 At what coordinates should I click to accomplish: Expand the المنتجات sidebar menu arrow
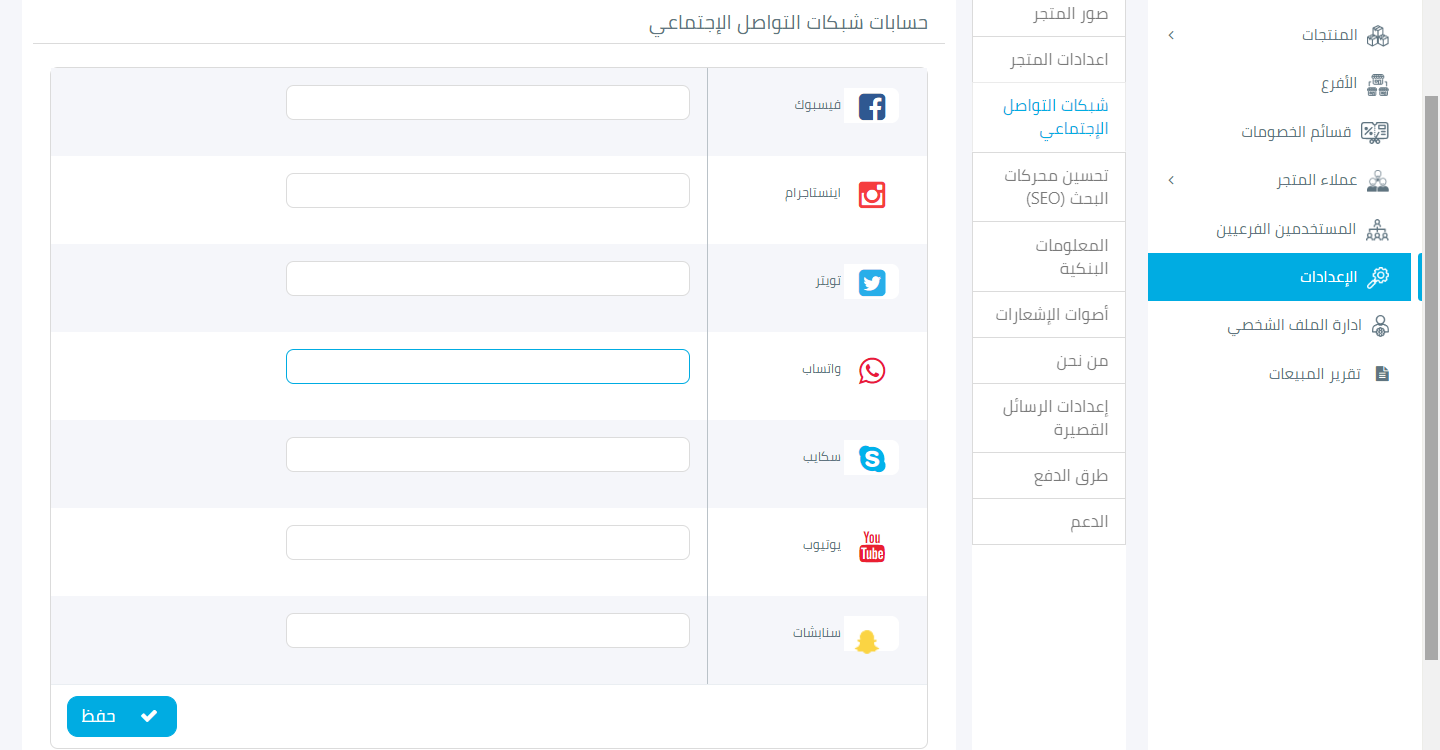(1171, 36)
